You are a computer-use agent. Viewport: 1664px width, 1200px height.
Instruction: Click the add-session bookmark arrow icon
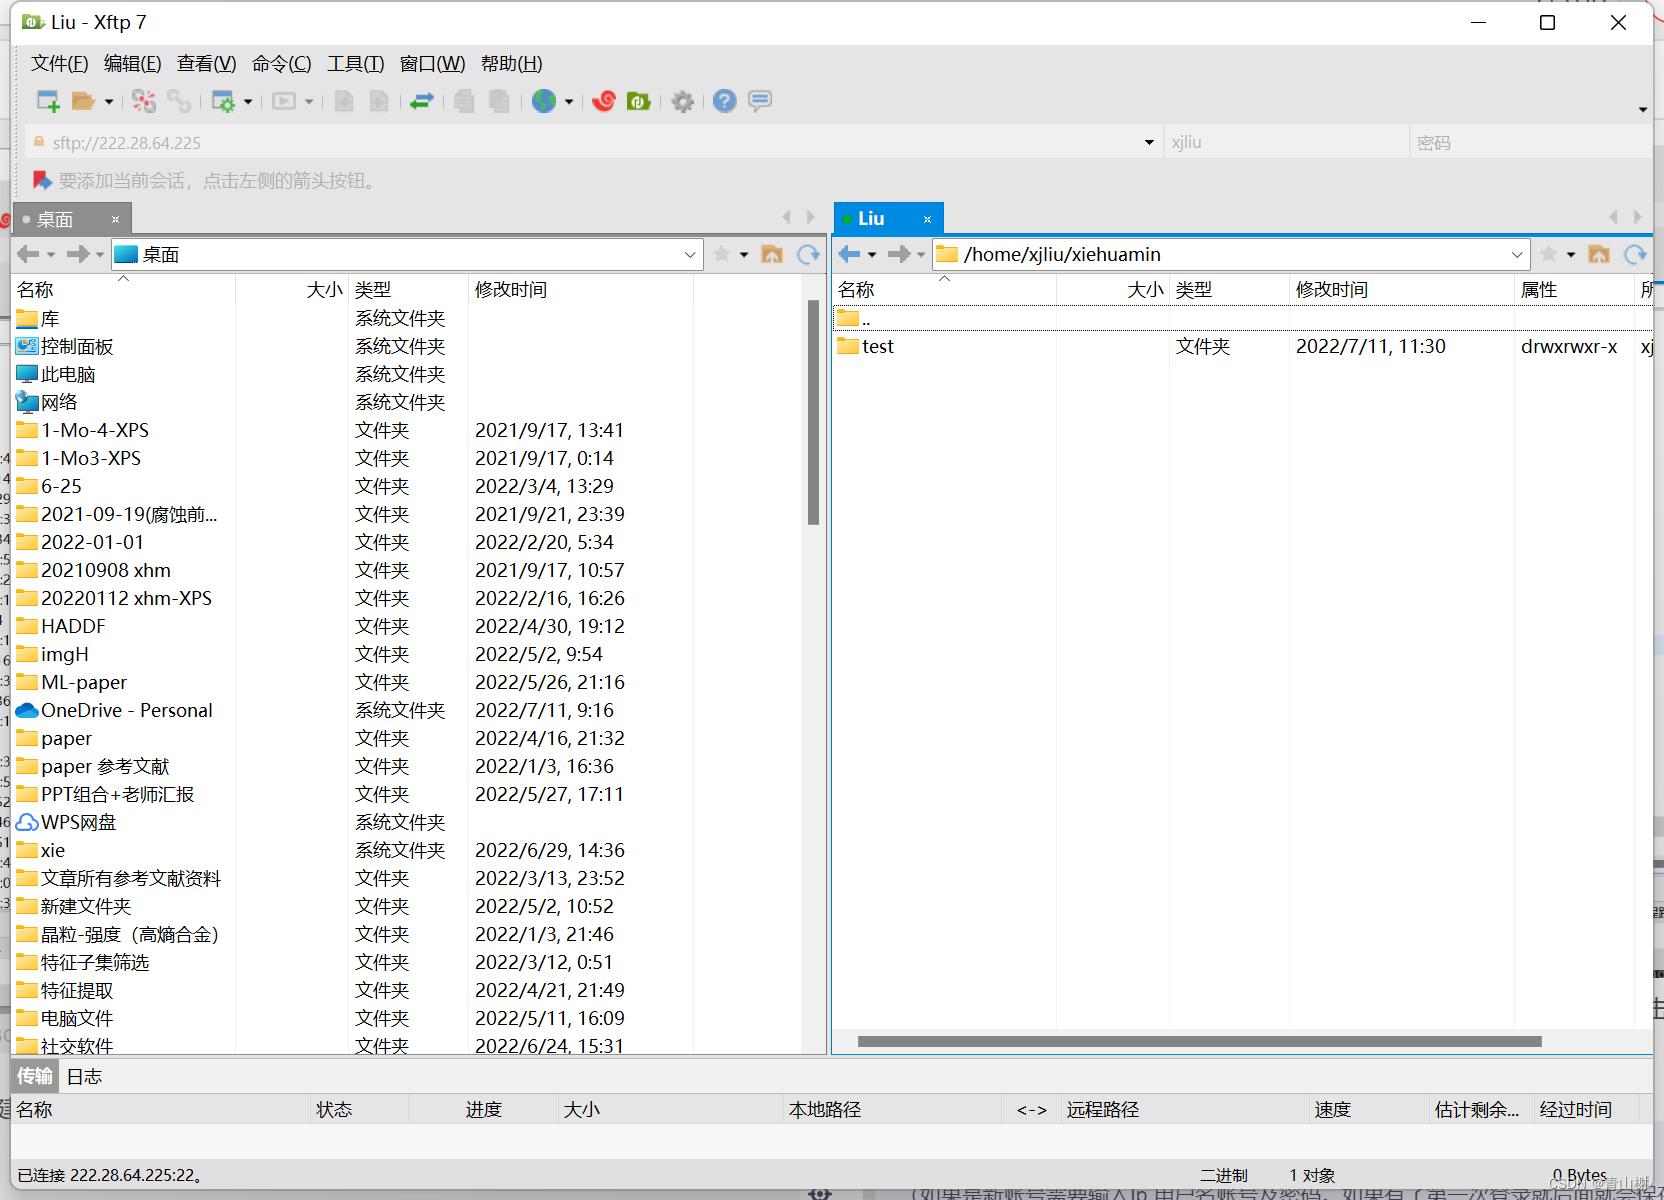pos(42,180)
